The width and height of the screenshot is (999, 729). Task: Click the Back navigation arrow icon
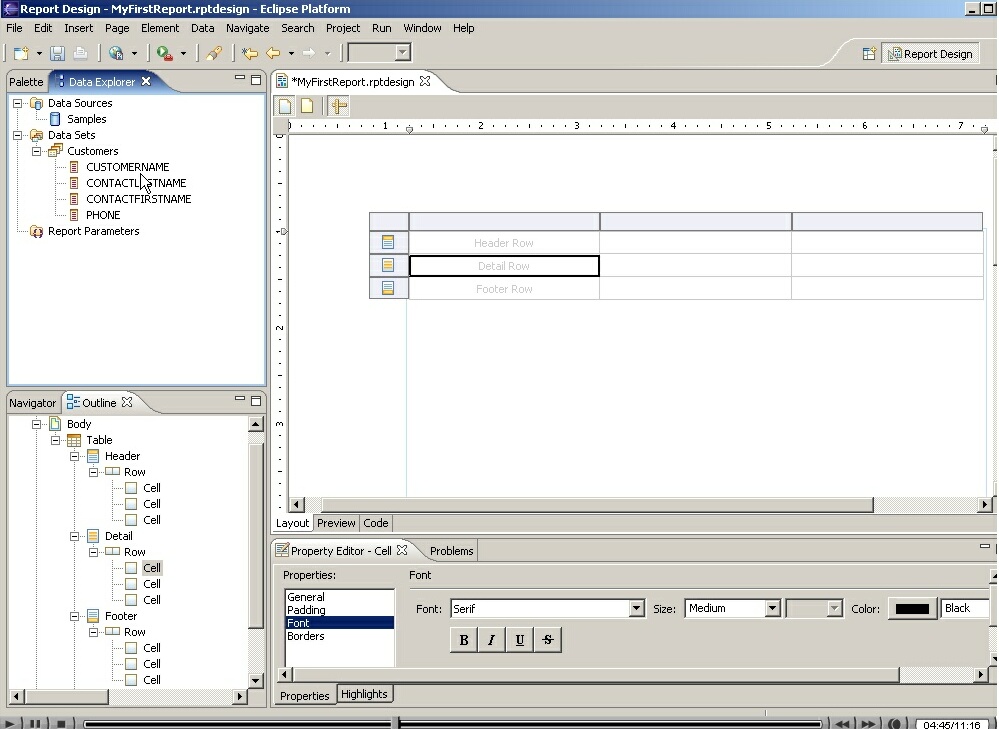coord(273,54)
